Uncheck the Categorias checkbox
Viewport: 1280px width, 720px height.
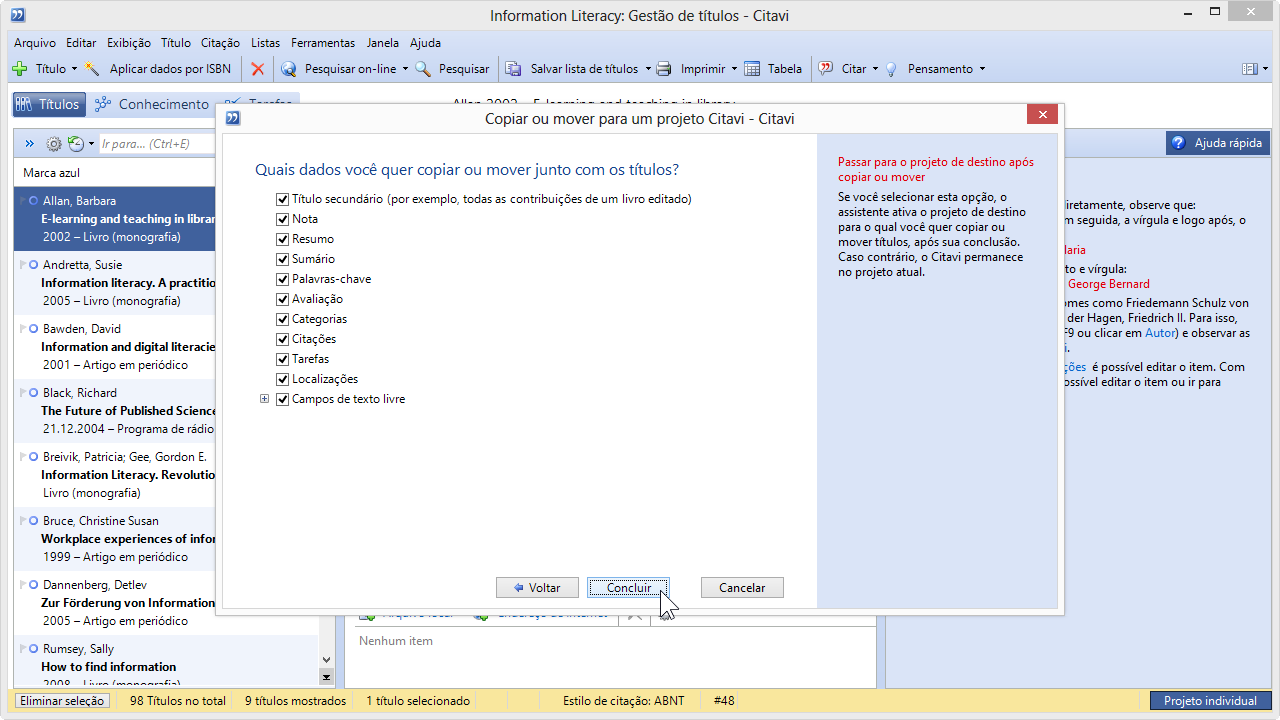283,319
